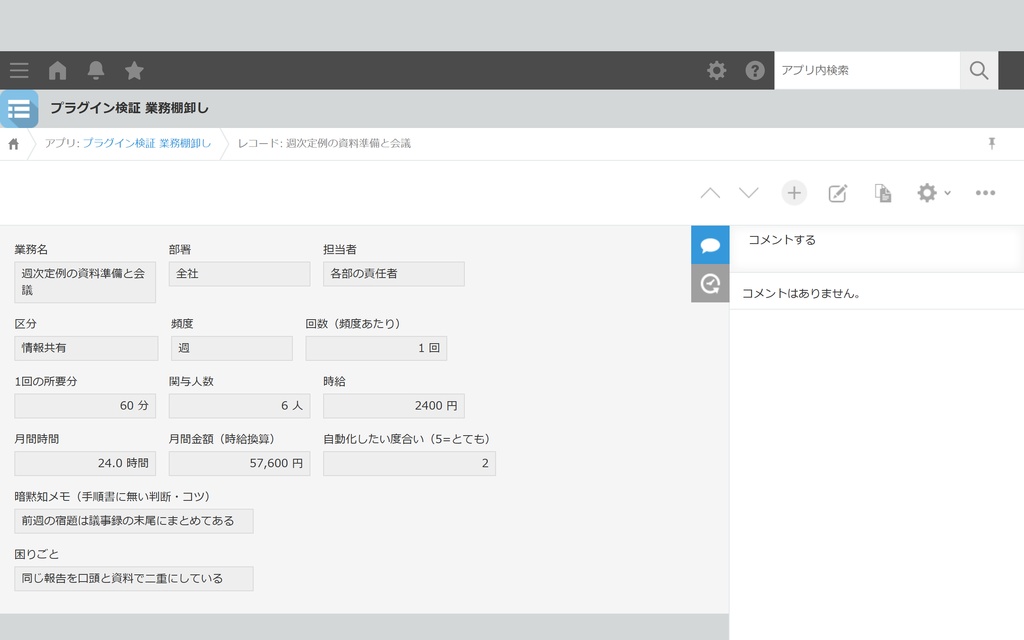Click the 部署 value 全社
The height and width of the screenshot is (640, 1024).
(x=239, y=274)
